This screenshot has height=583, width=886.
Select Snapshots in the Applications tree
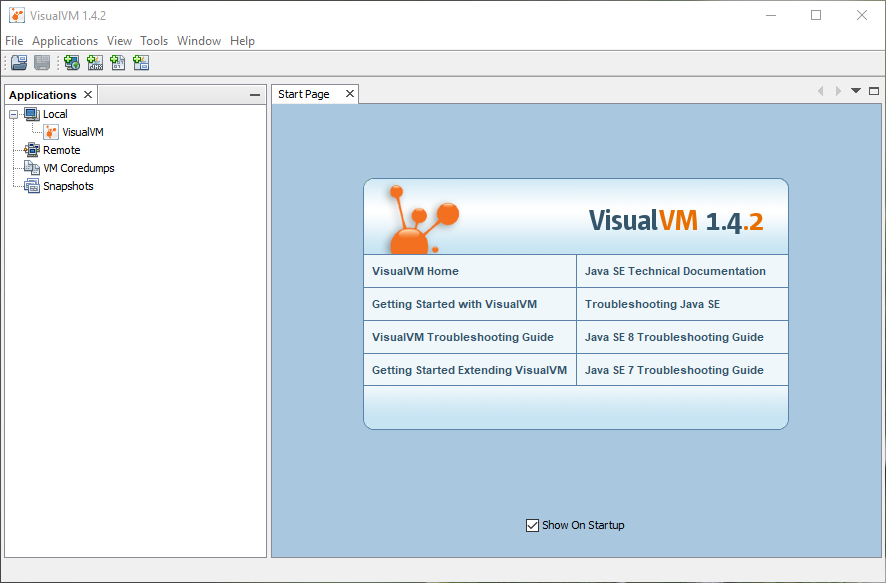[x=68, y=186]
